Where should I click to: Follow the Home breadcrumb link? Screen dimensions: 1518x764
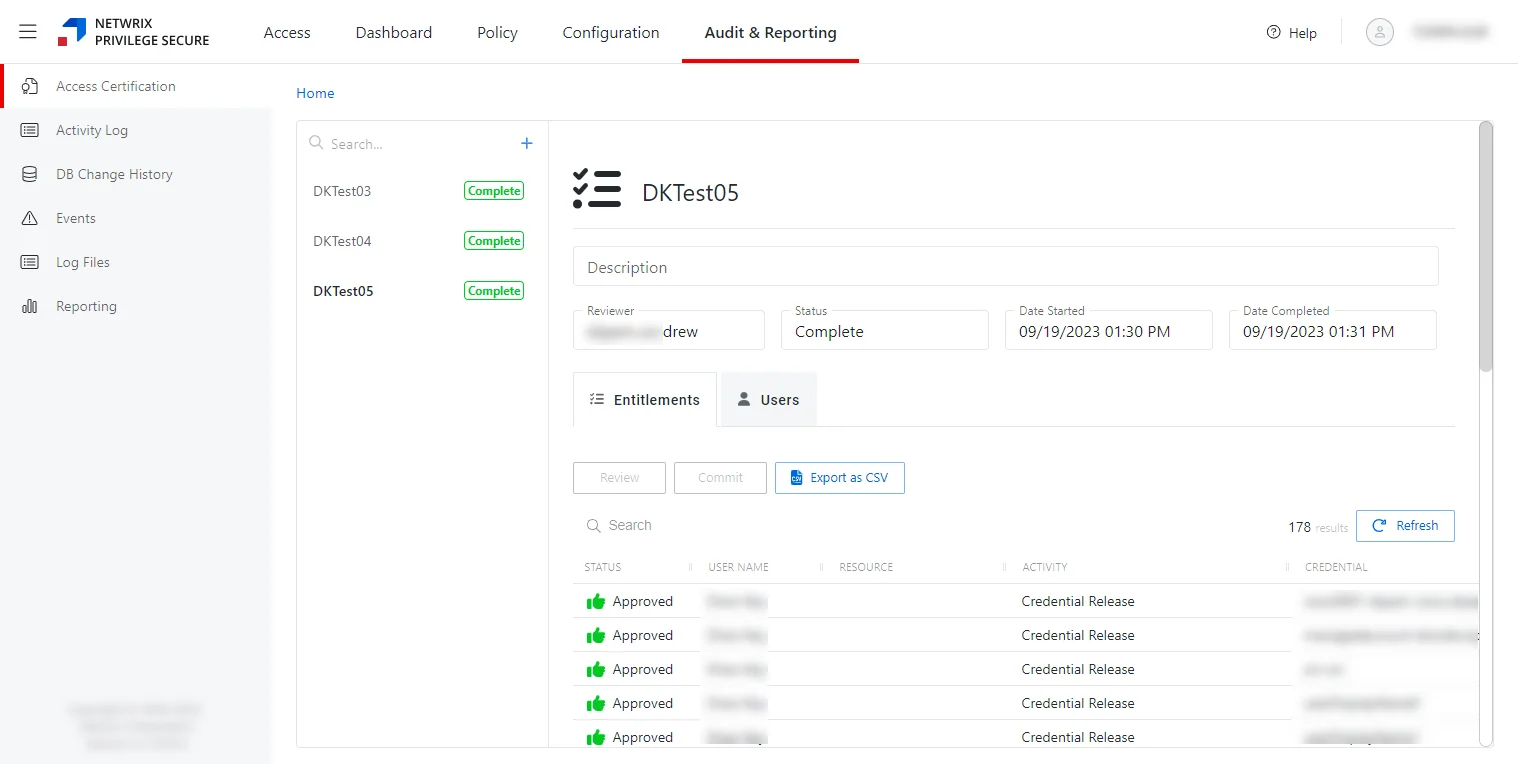tap(315, 93)
